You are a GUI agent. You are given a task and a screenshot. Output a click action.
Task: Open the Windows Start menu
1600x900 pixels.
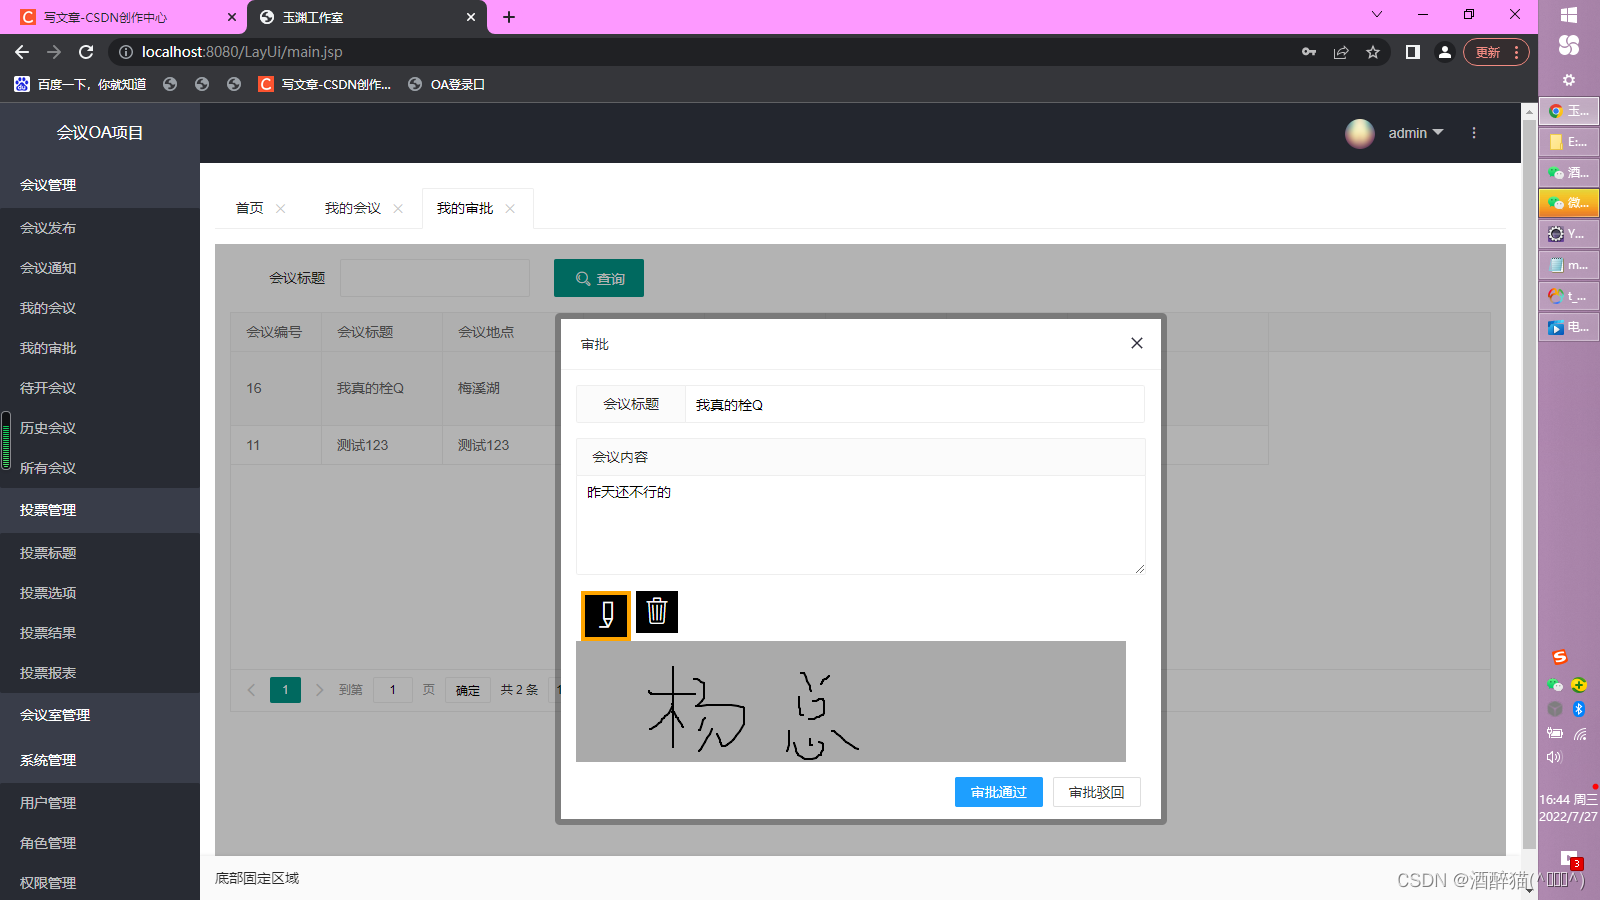click(1569, 14)
